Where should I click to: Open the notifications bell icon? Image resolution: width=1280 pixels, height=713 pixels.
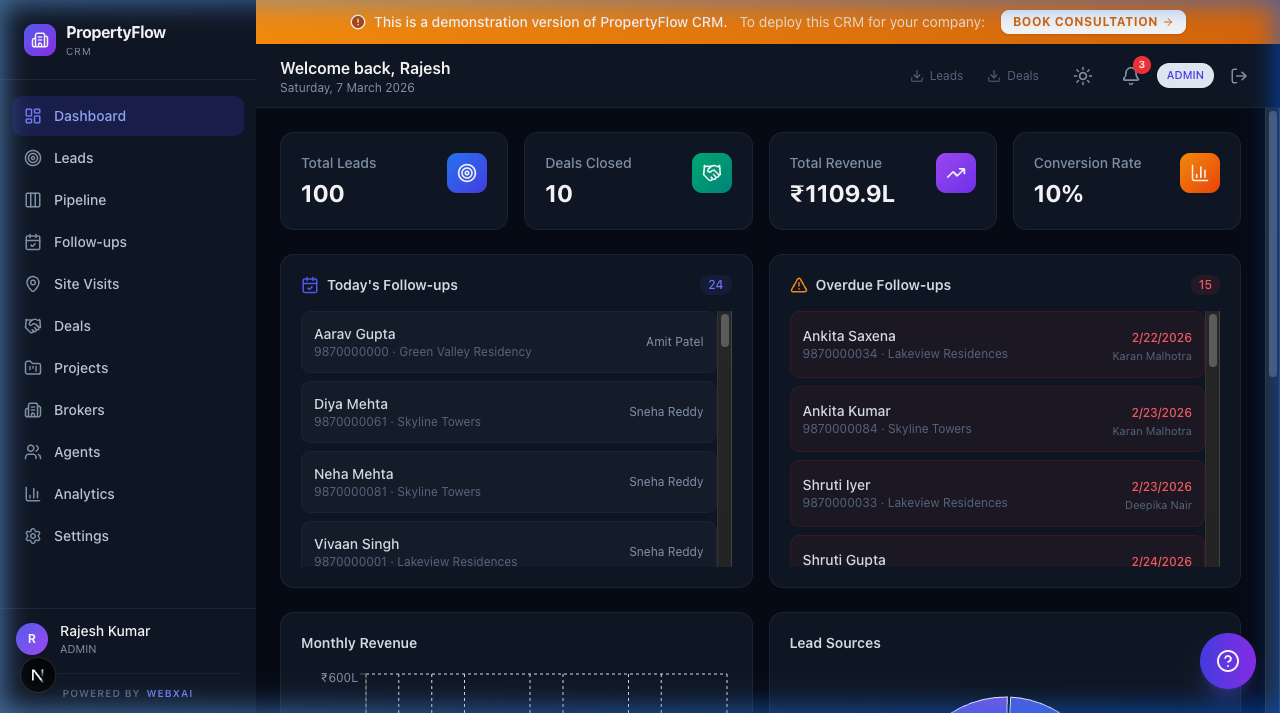(1130, 75)
